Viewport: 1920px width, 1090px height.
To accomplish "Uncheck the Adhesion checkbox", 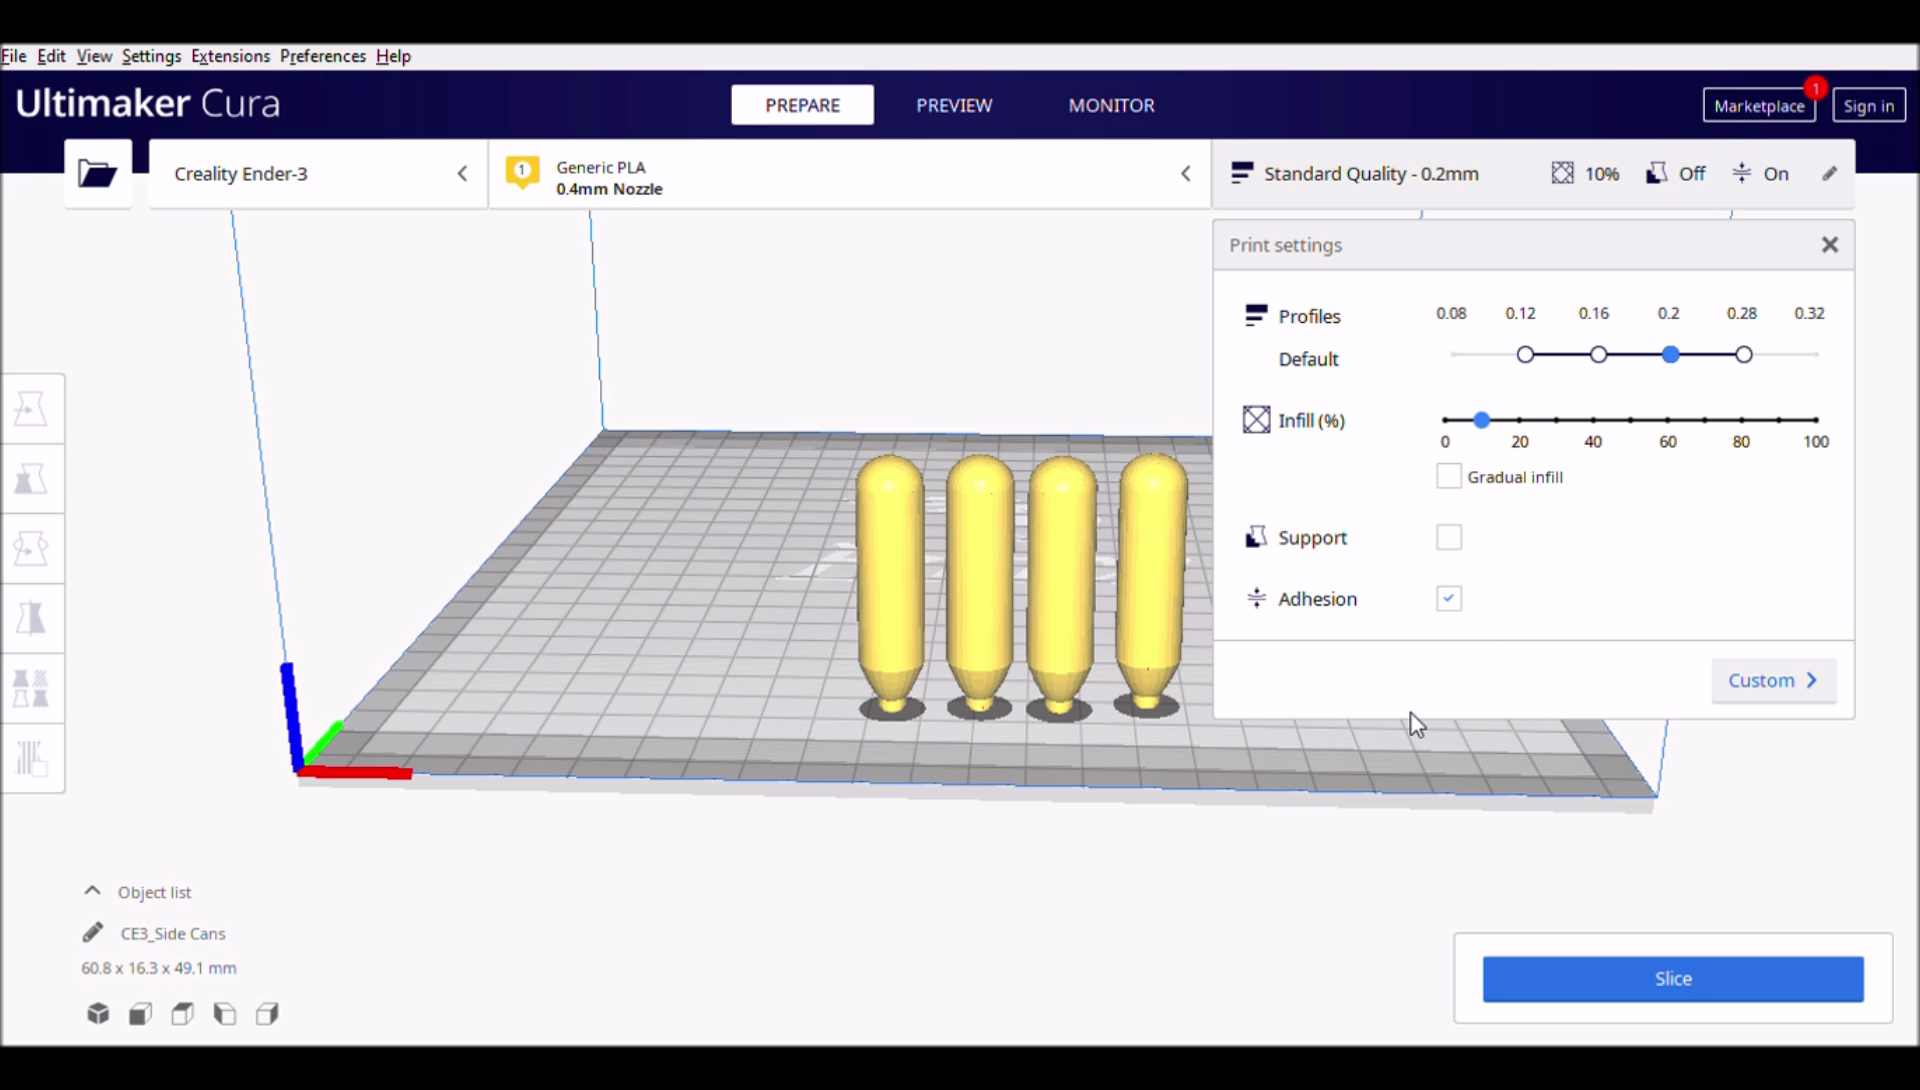I will point(1448,599).
